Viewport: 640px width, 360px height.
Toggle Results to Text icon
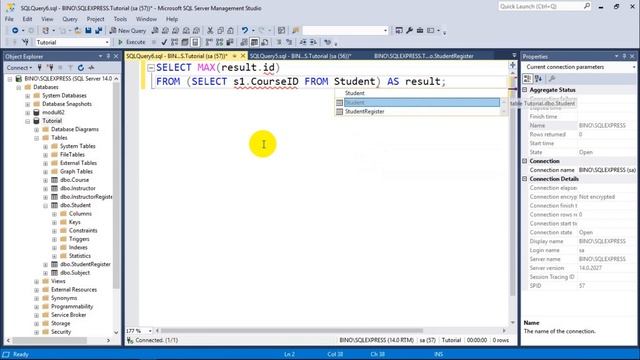click(x=244, y=42)
